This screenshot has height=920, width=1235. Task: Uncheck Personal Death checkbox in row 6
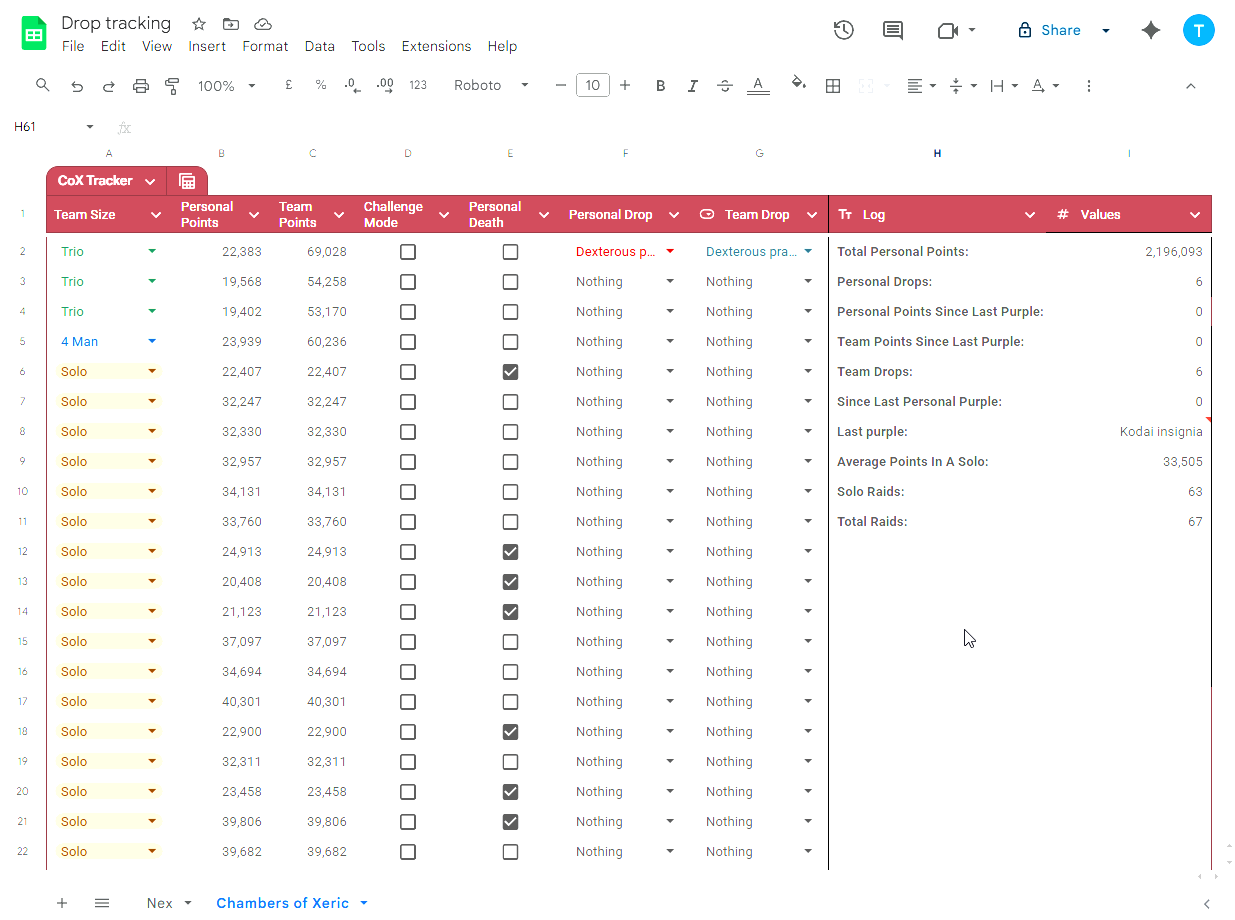(x=510, y=372)
